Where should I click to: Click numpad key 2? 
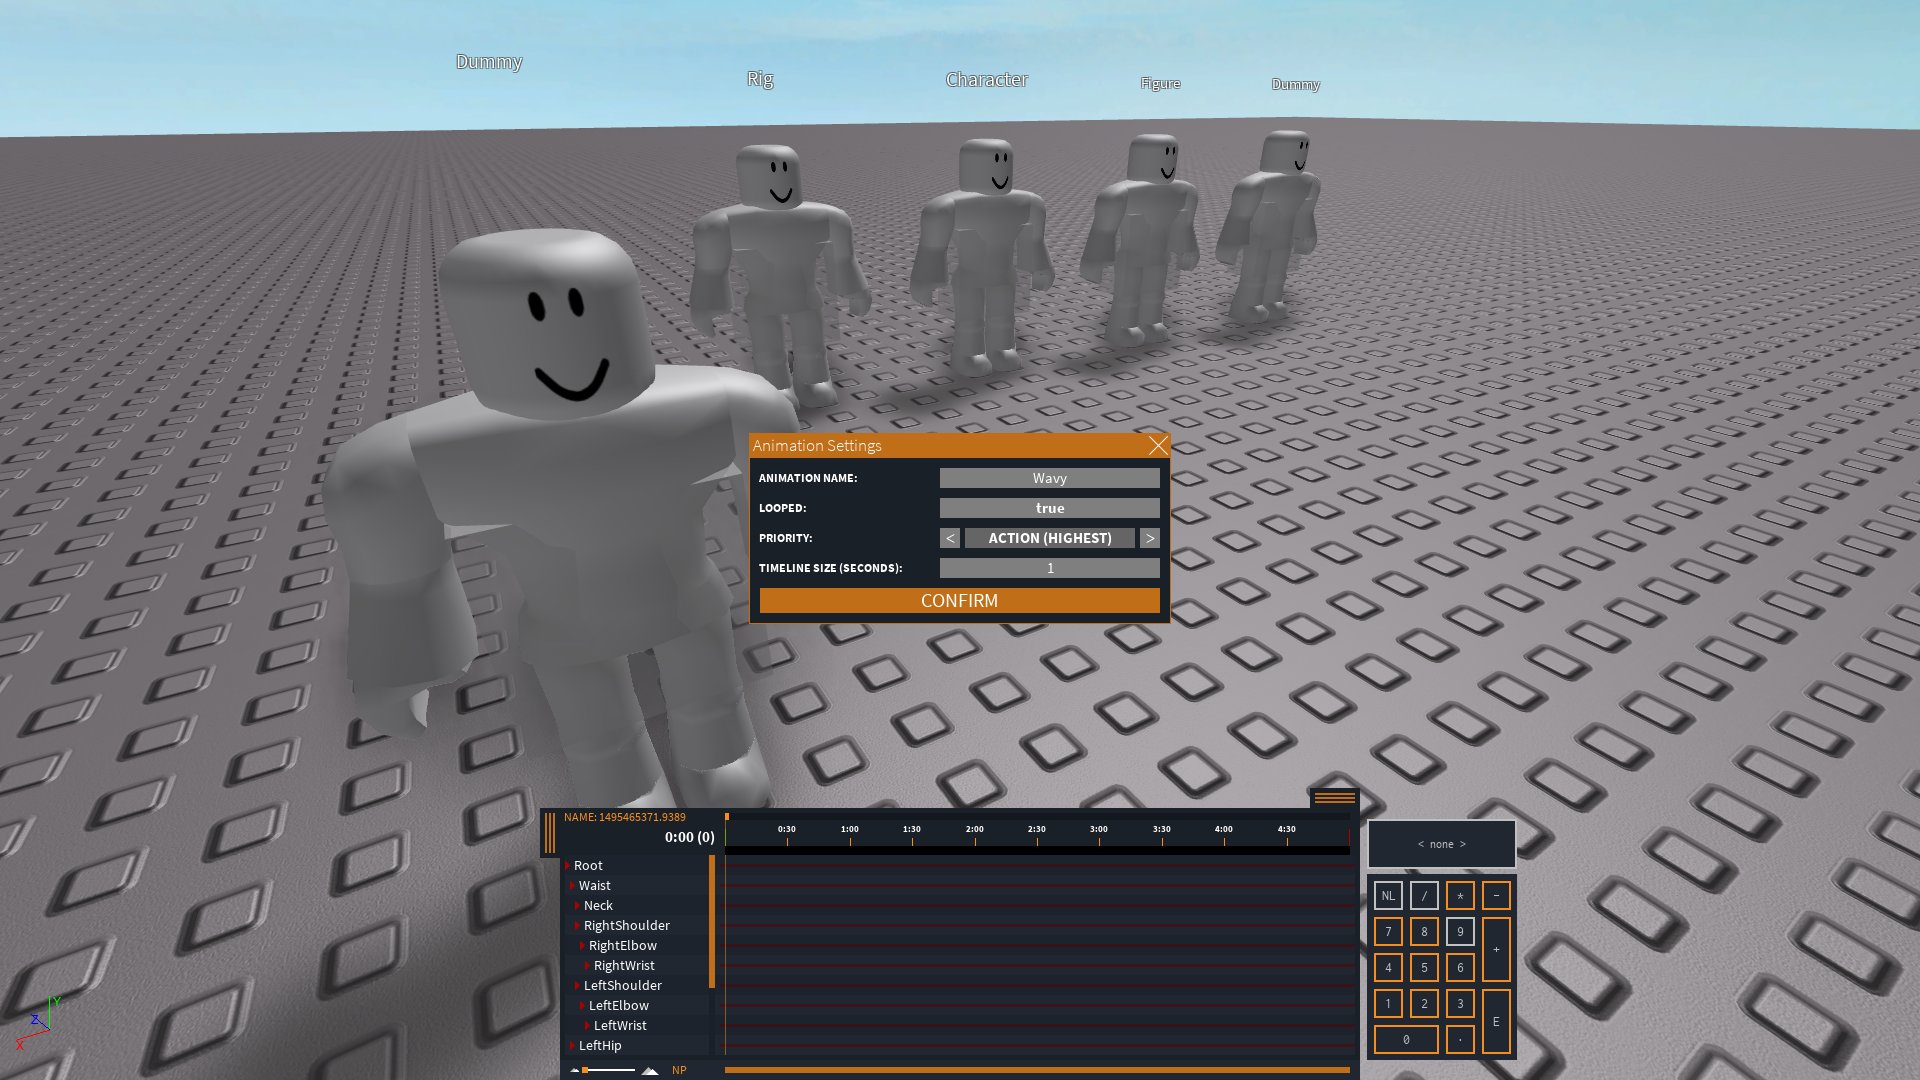[1424, 1004]
